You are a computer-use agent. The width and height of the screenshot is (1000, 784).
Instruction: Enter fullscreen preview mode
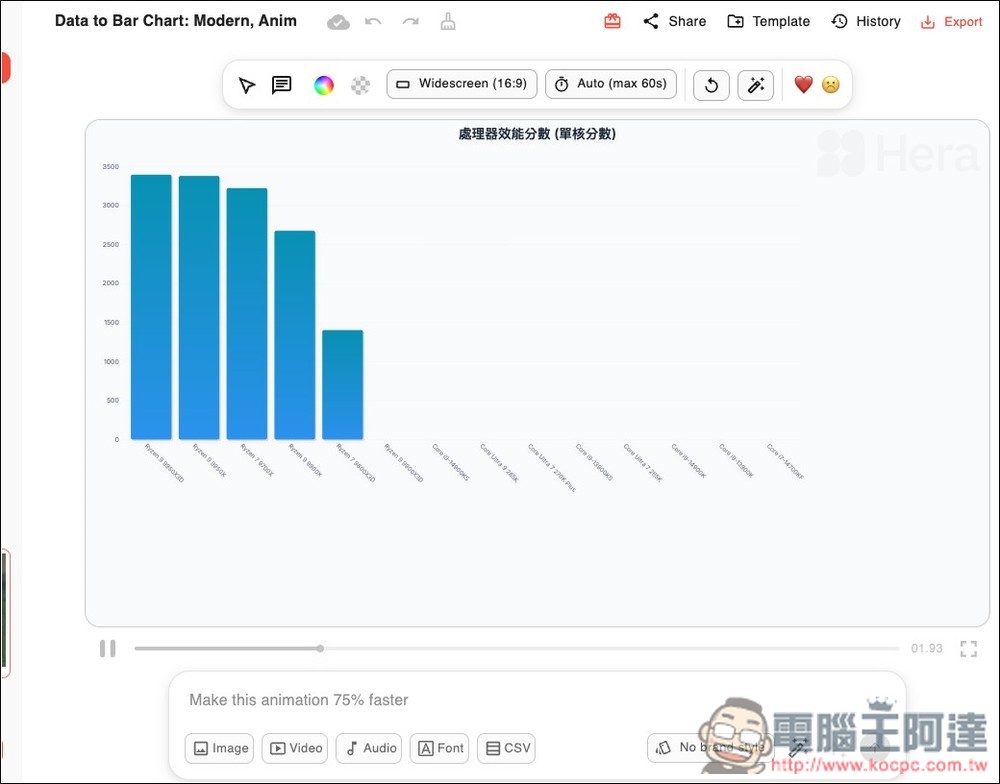click(x=968, y=648)
